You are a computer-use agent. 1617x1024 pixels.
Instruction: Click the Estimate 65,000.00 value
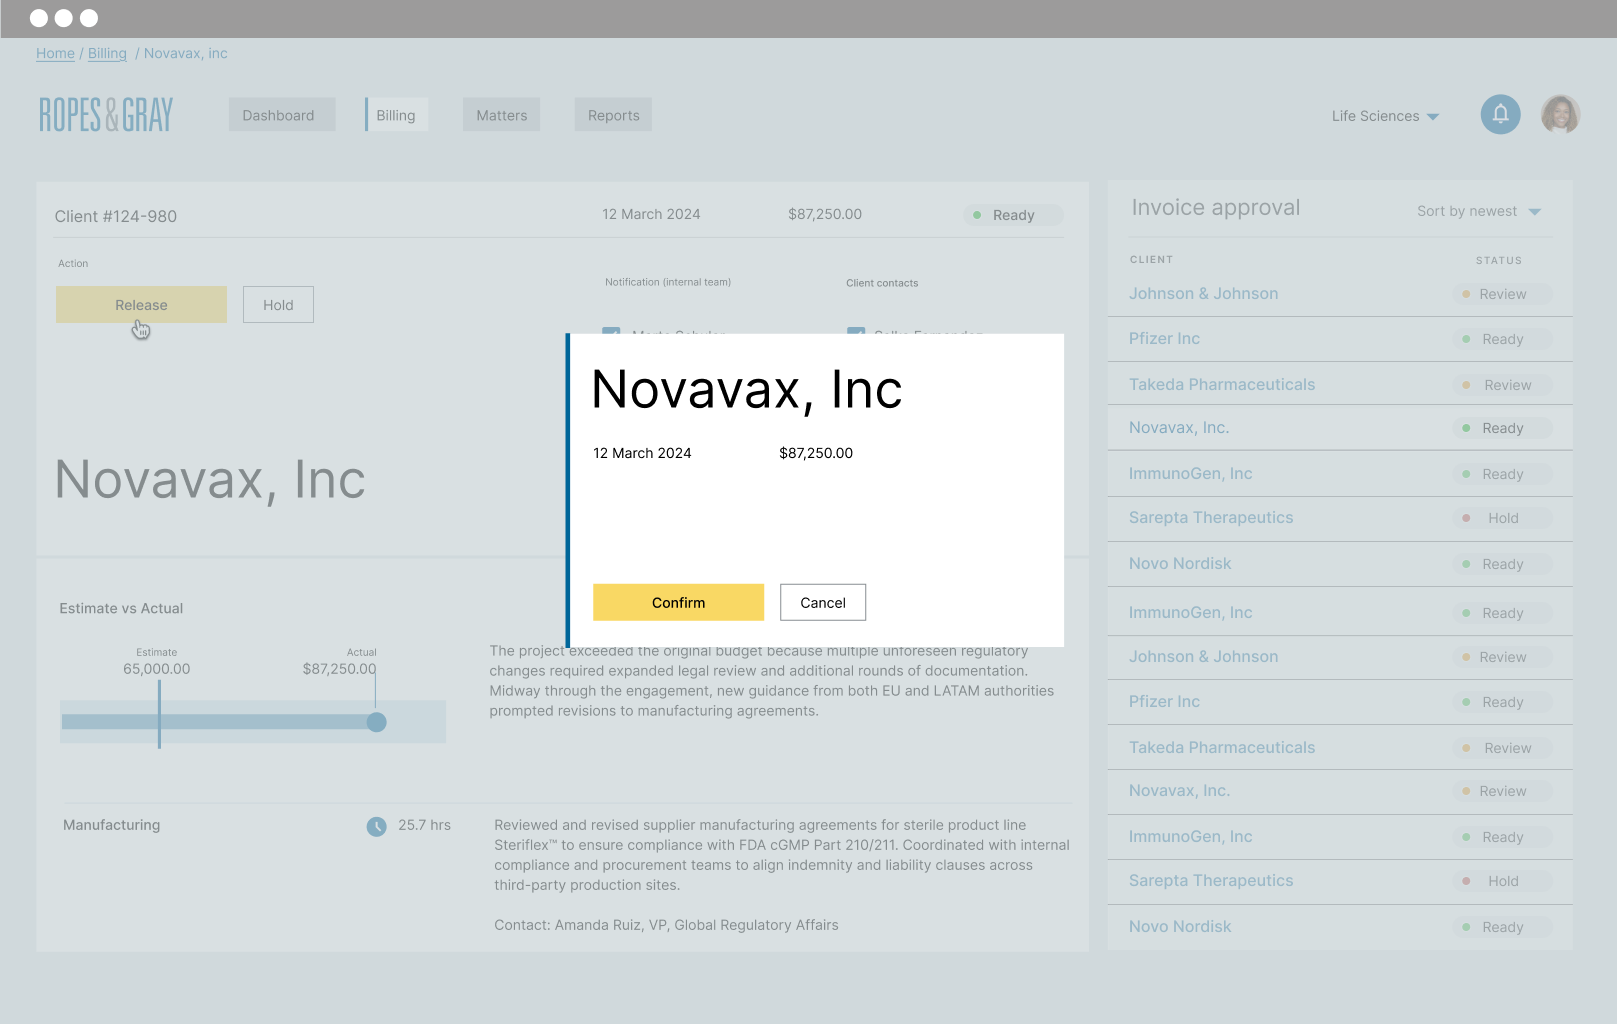click(157, 669)
